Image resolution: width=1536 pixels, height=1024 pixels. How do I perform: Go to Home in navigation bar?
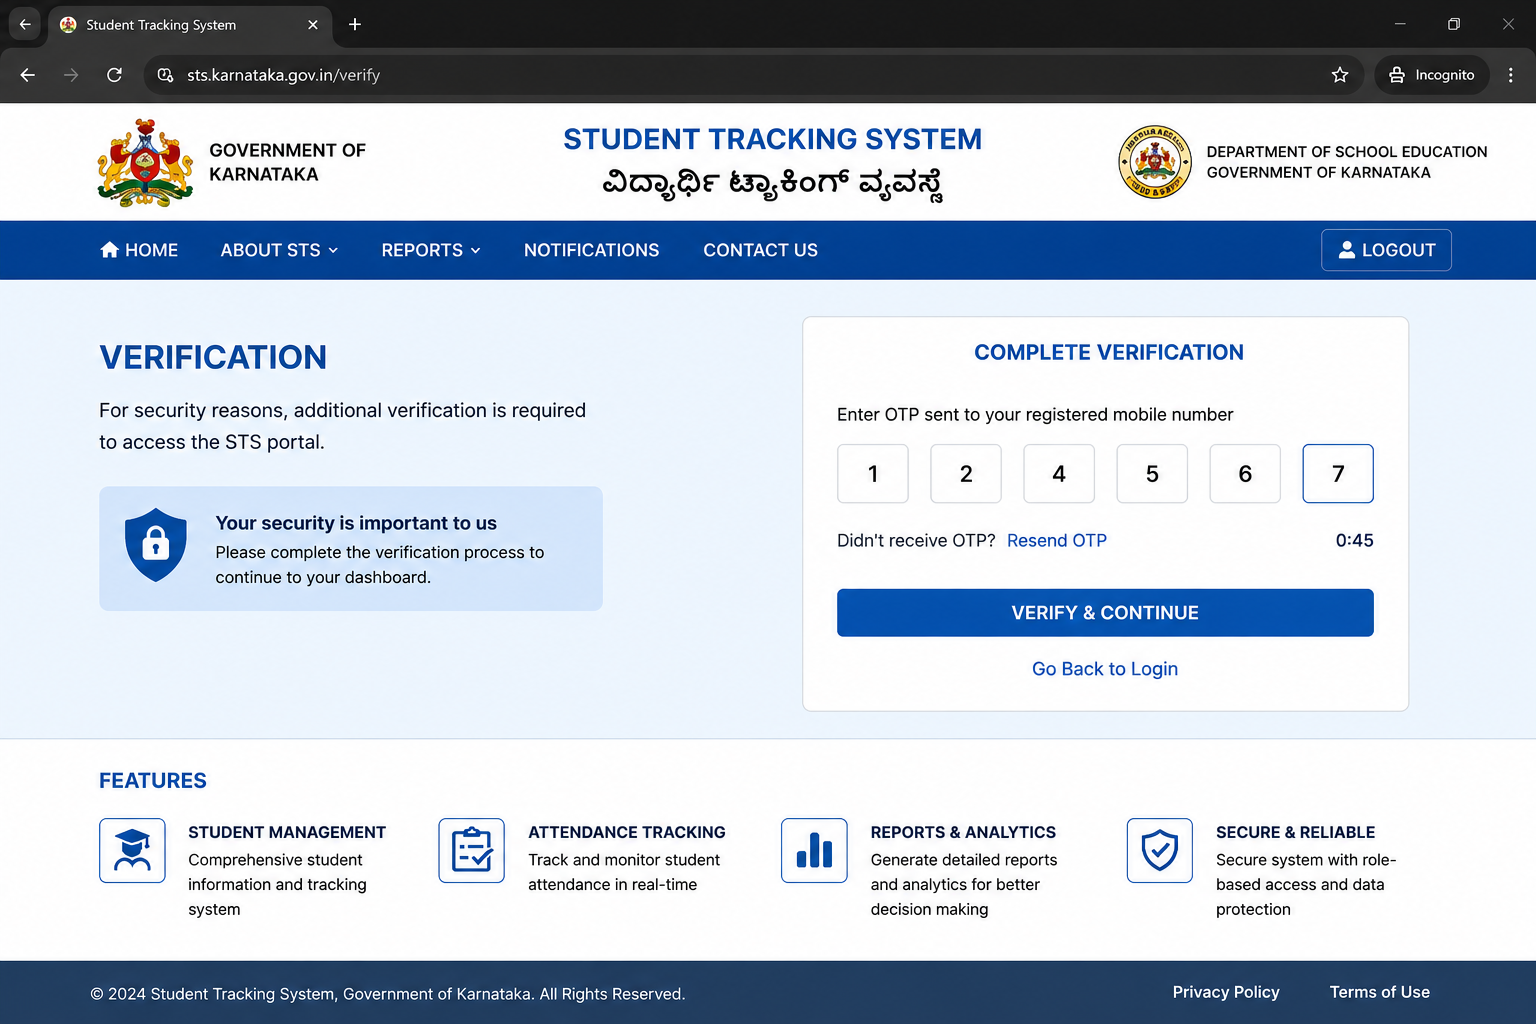[139, 250]
